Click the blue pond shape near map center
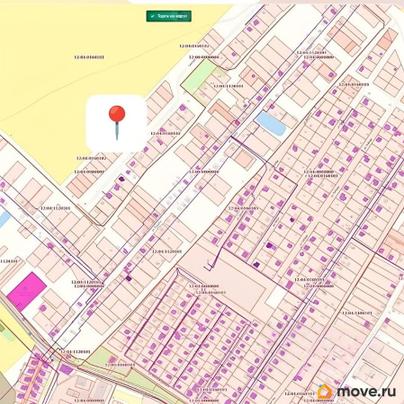Screen dimensions: 404x404 click(271, 123)
